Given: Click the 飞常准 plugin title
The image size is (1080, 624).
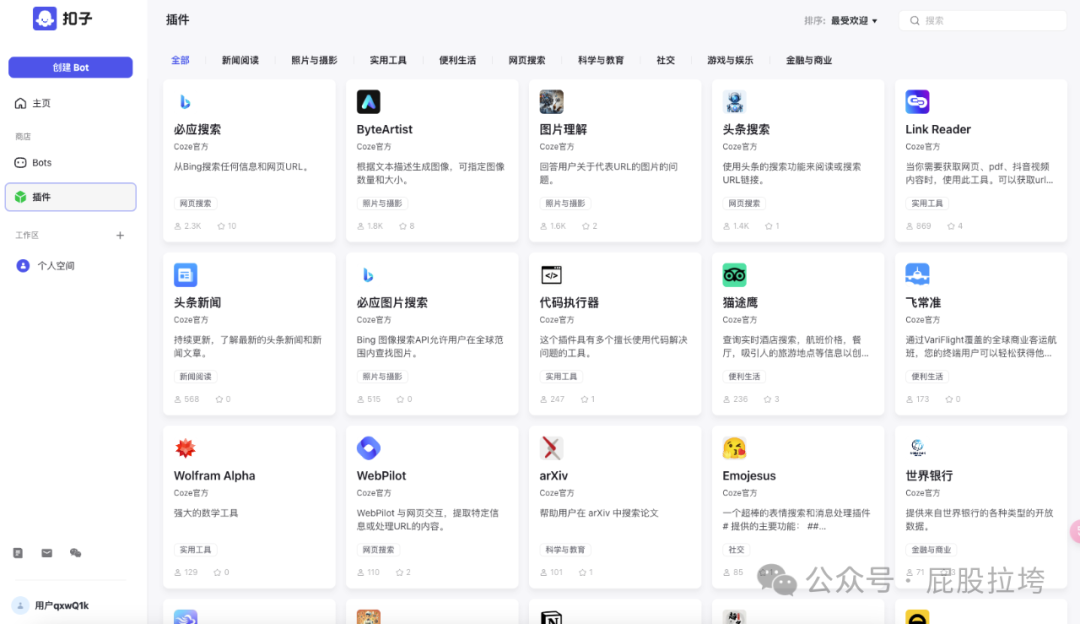Looking at the screenshot, I should 923,302.
